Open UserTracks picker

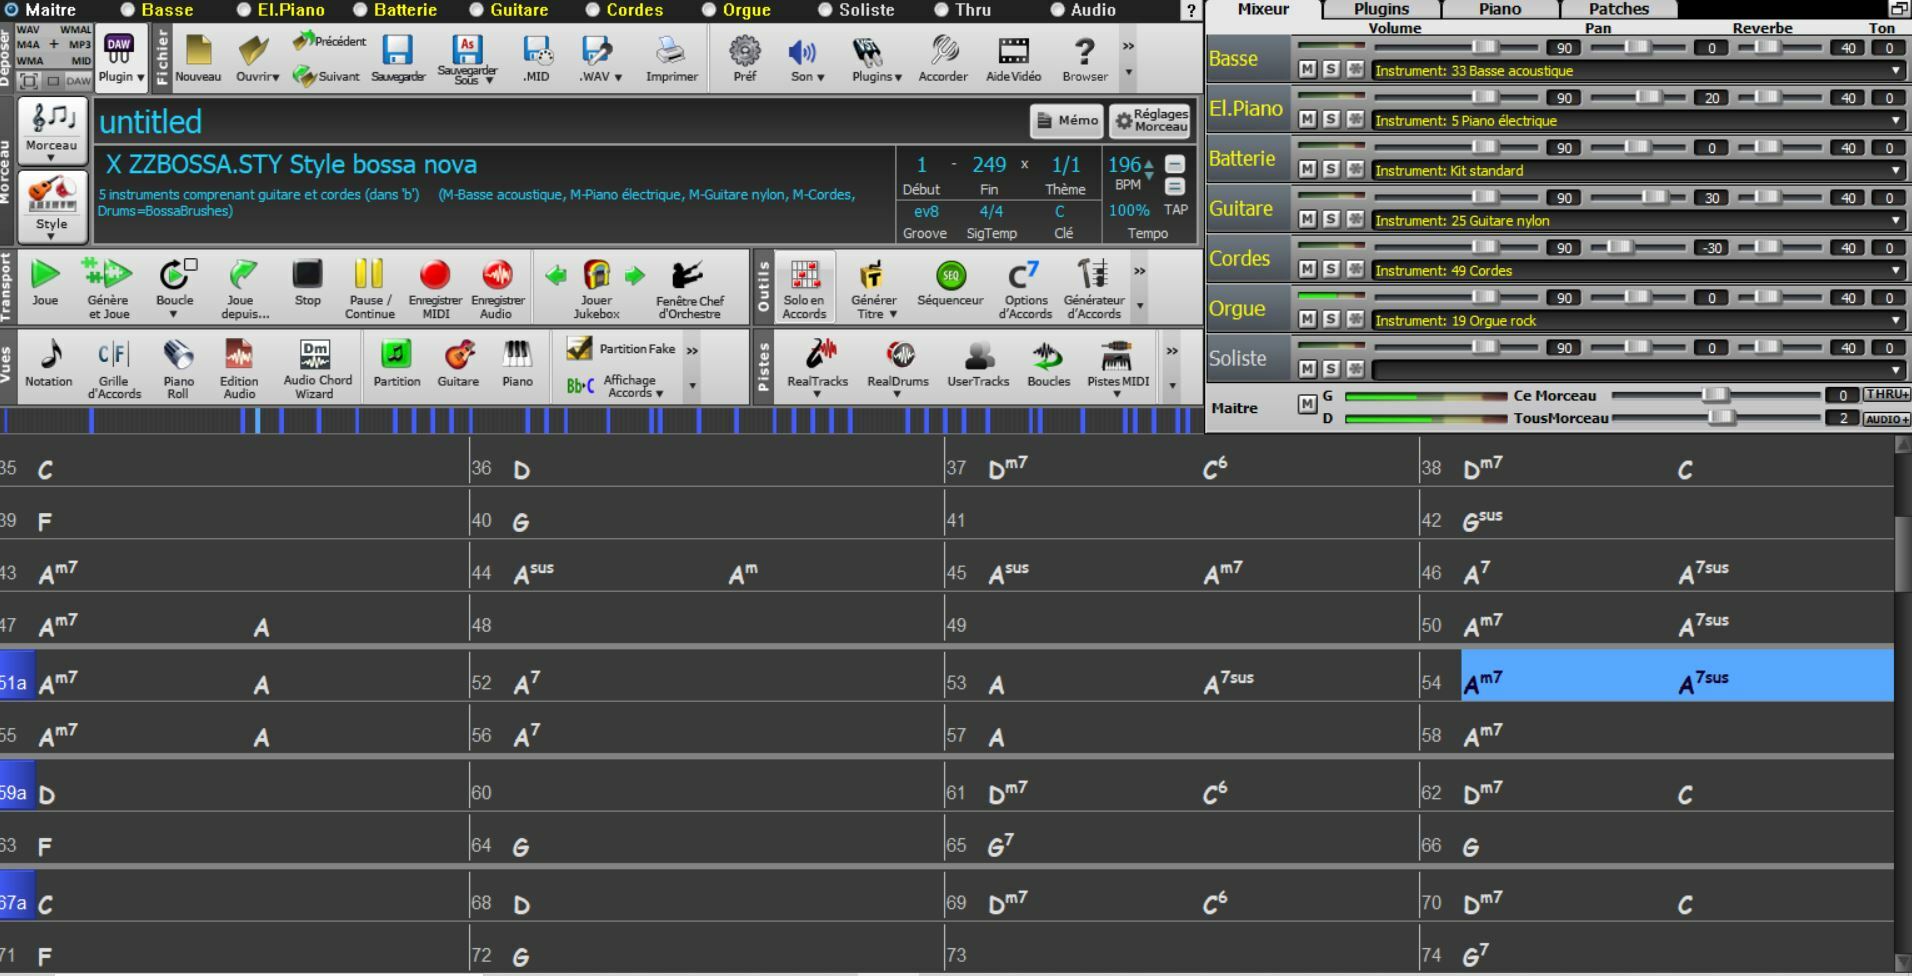pyautogui.click(x=978, y=363)
